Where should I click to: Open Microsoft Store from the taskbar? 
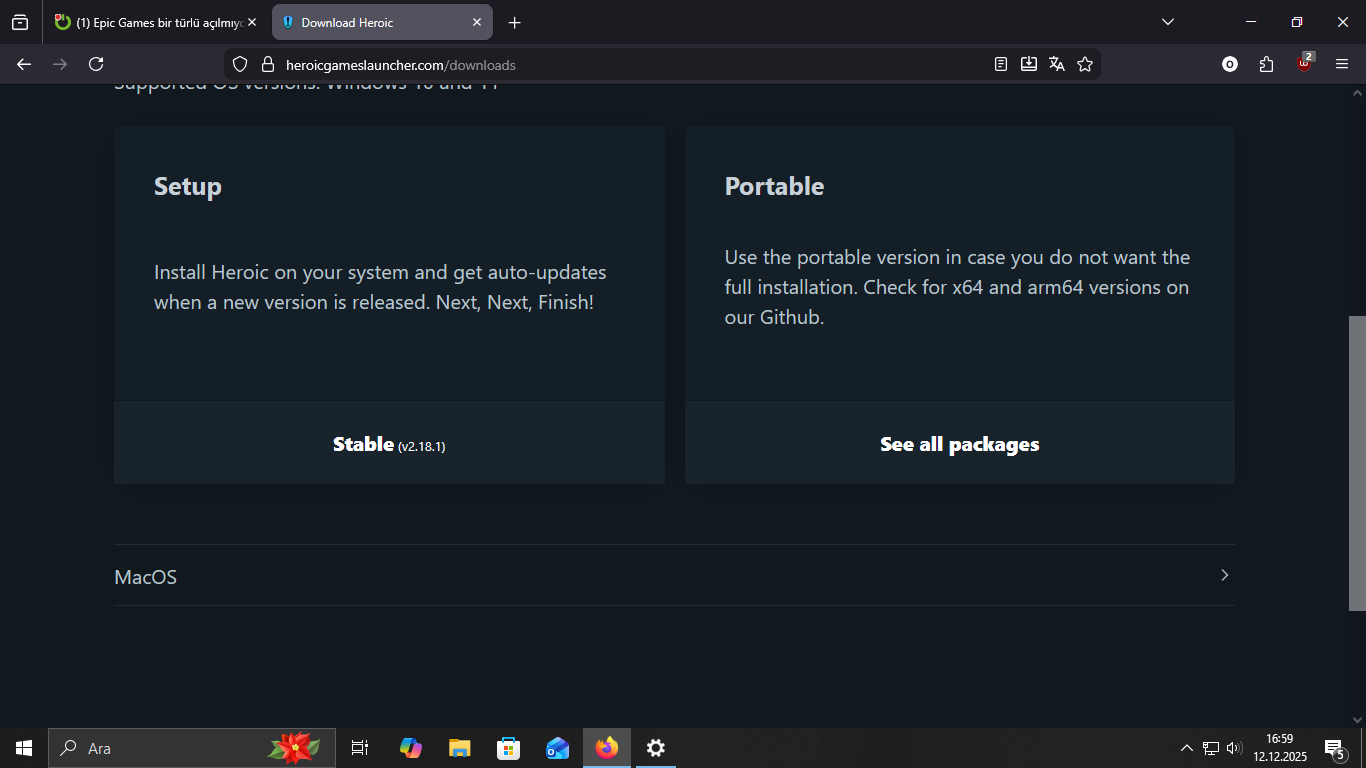pyautogui.click(x=509, y=748)
